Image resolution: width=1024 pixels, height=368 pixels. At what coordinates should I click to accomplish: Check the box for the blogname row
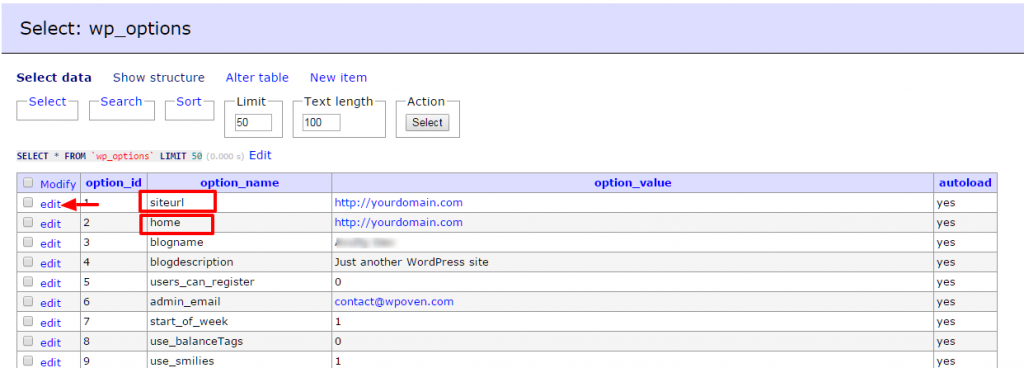coord(27,242)
